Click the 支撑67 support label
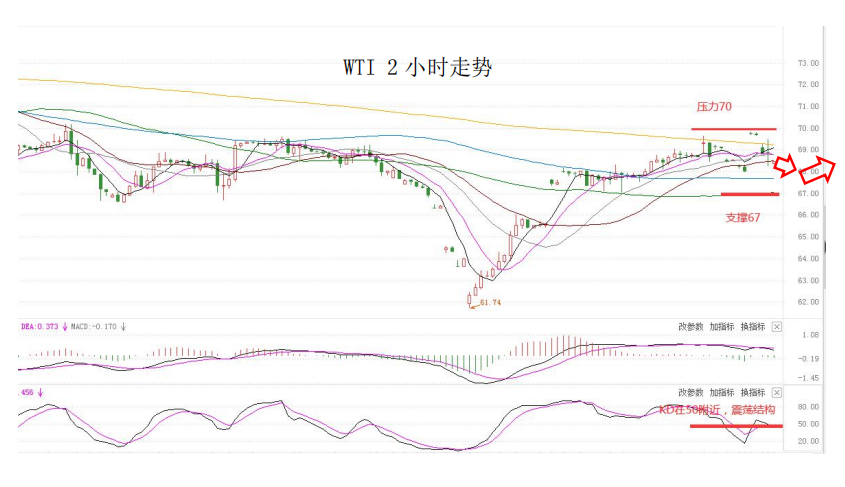Viewport: 845px width, 487px height. [x=743, y=218]
